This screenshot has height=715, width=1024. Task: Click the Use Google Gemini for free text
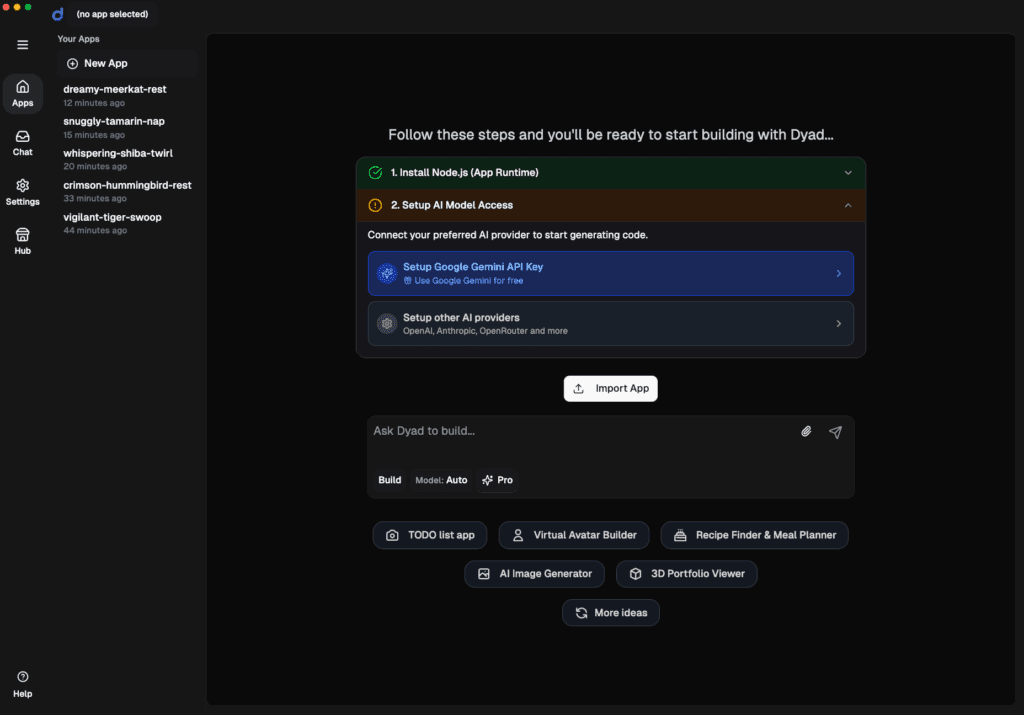click(469, 281)
